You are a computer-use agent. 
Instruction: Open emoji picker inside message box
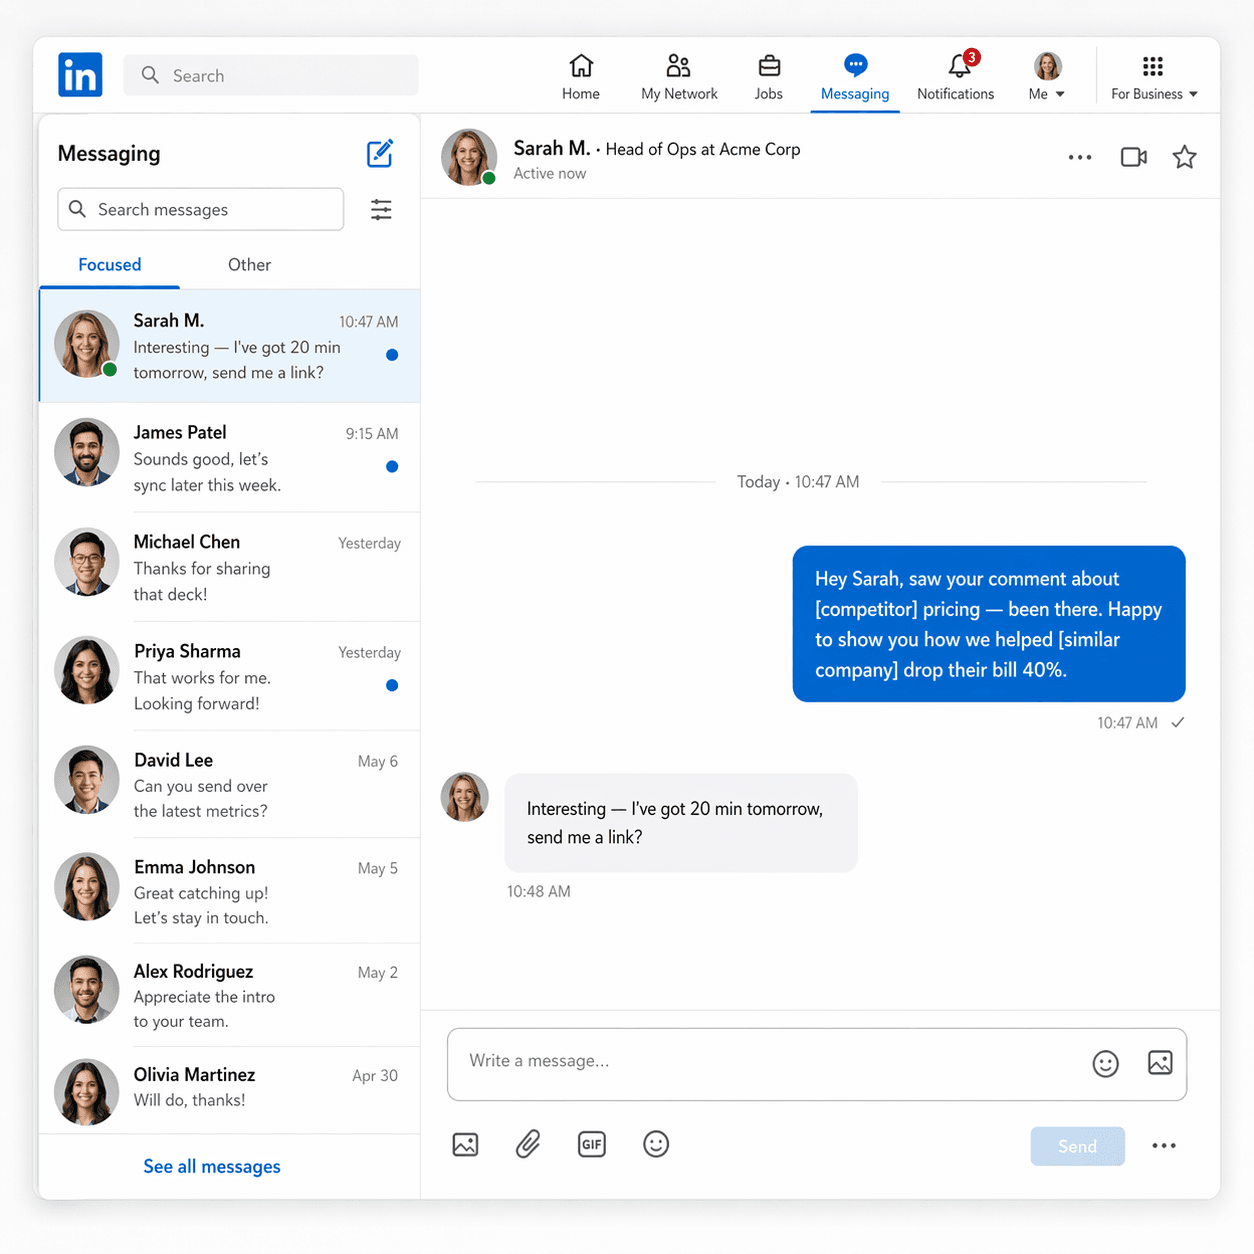tap(1106, 1063)
